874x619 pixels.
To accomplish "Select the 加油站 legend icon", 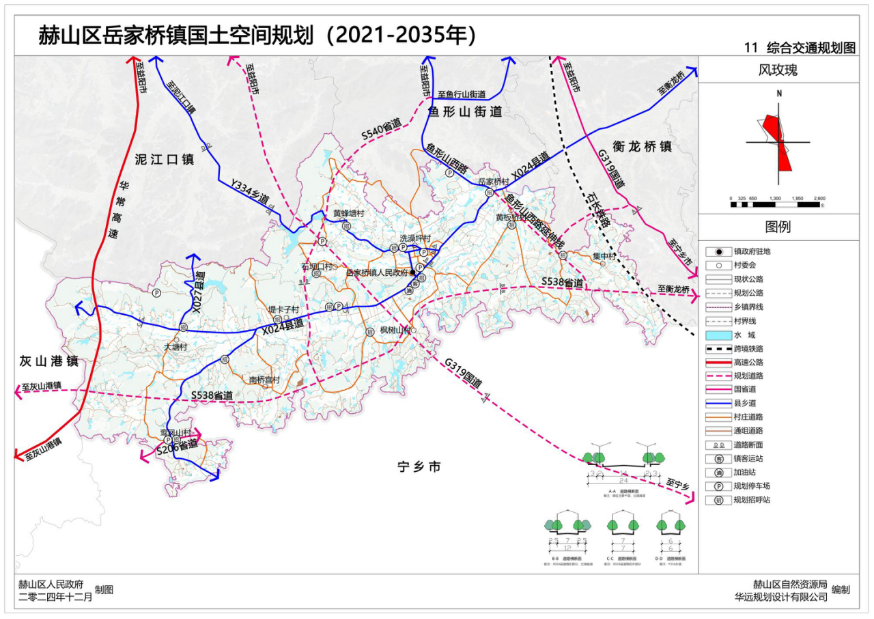I will [718, 472].
